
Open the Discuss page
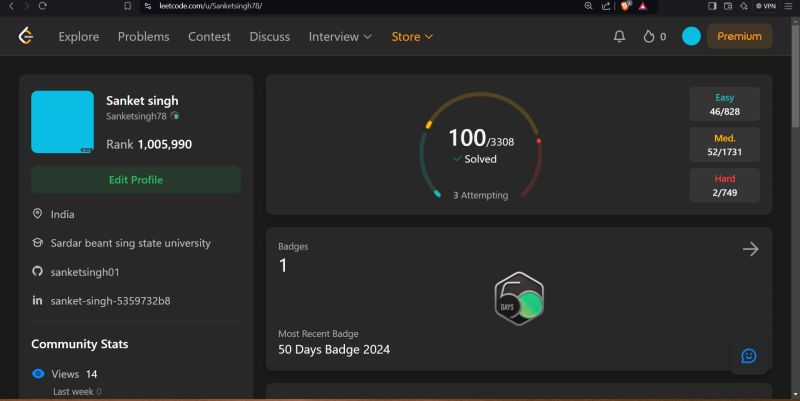tap(269, 36)
